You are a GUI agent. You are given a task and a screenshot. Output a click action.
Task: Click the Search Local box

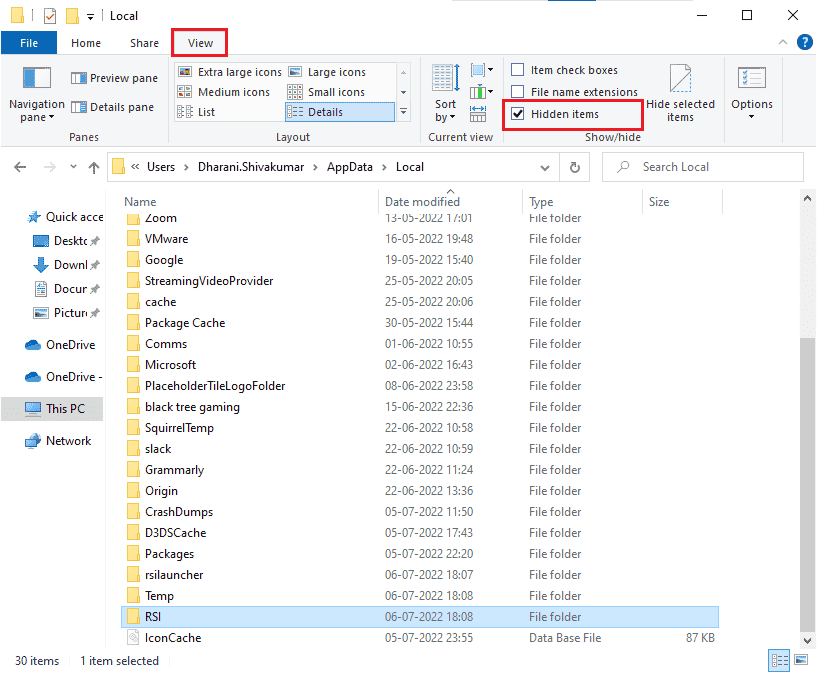click(702, 167)
